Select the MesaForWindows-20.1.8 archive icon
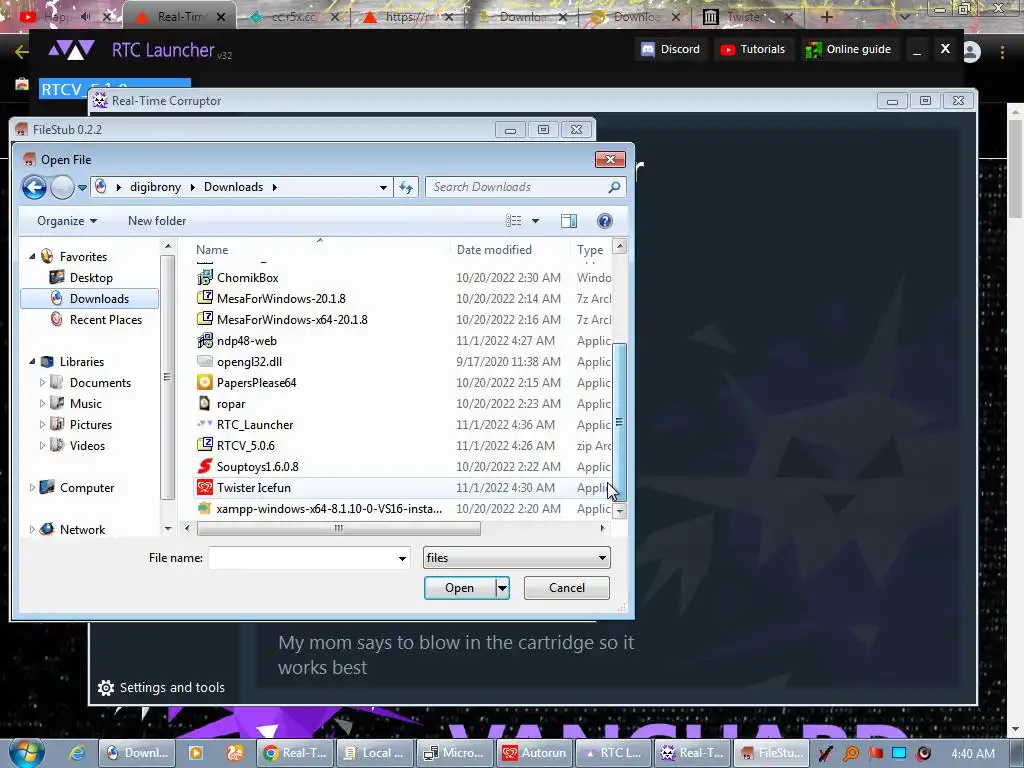This screenshot has width=1024, height=768. point(205,298)
